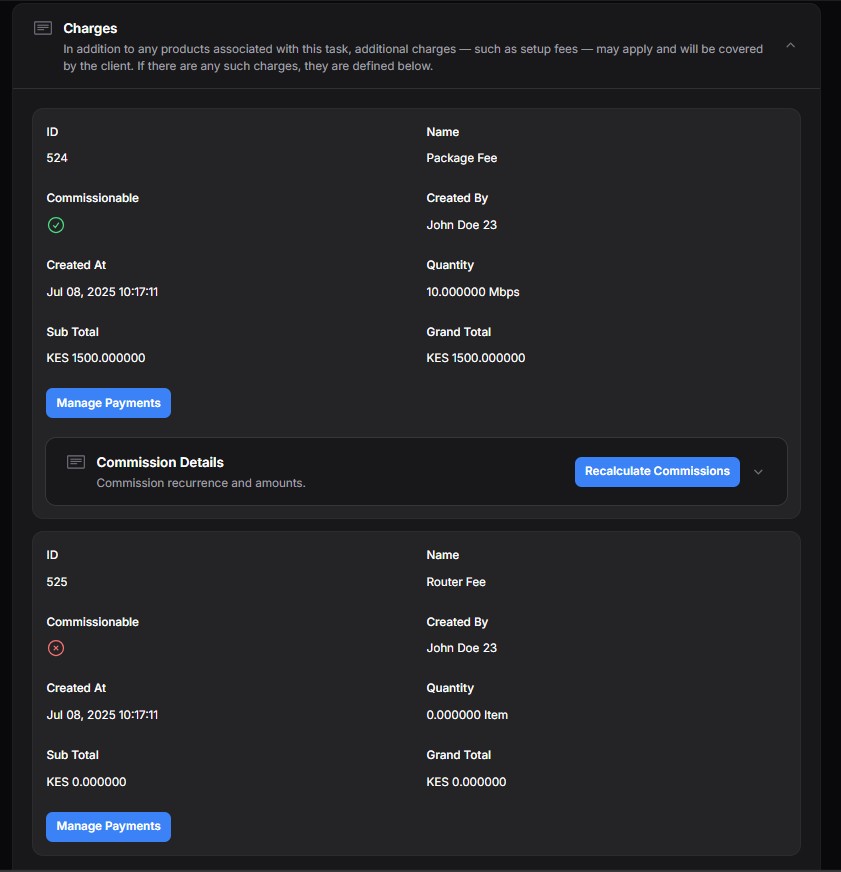
Task: Click red non-commissionable cross for Router Fee
Action: pyautogui.click(x=56, y=648)
